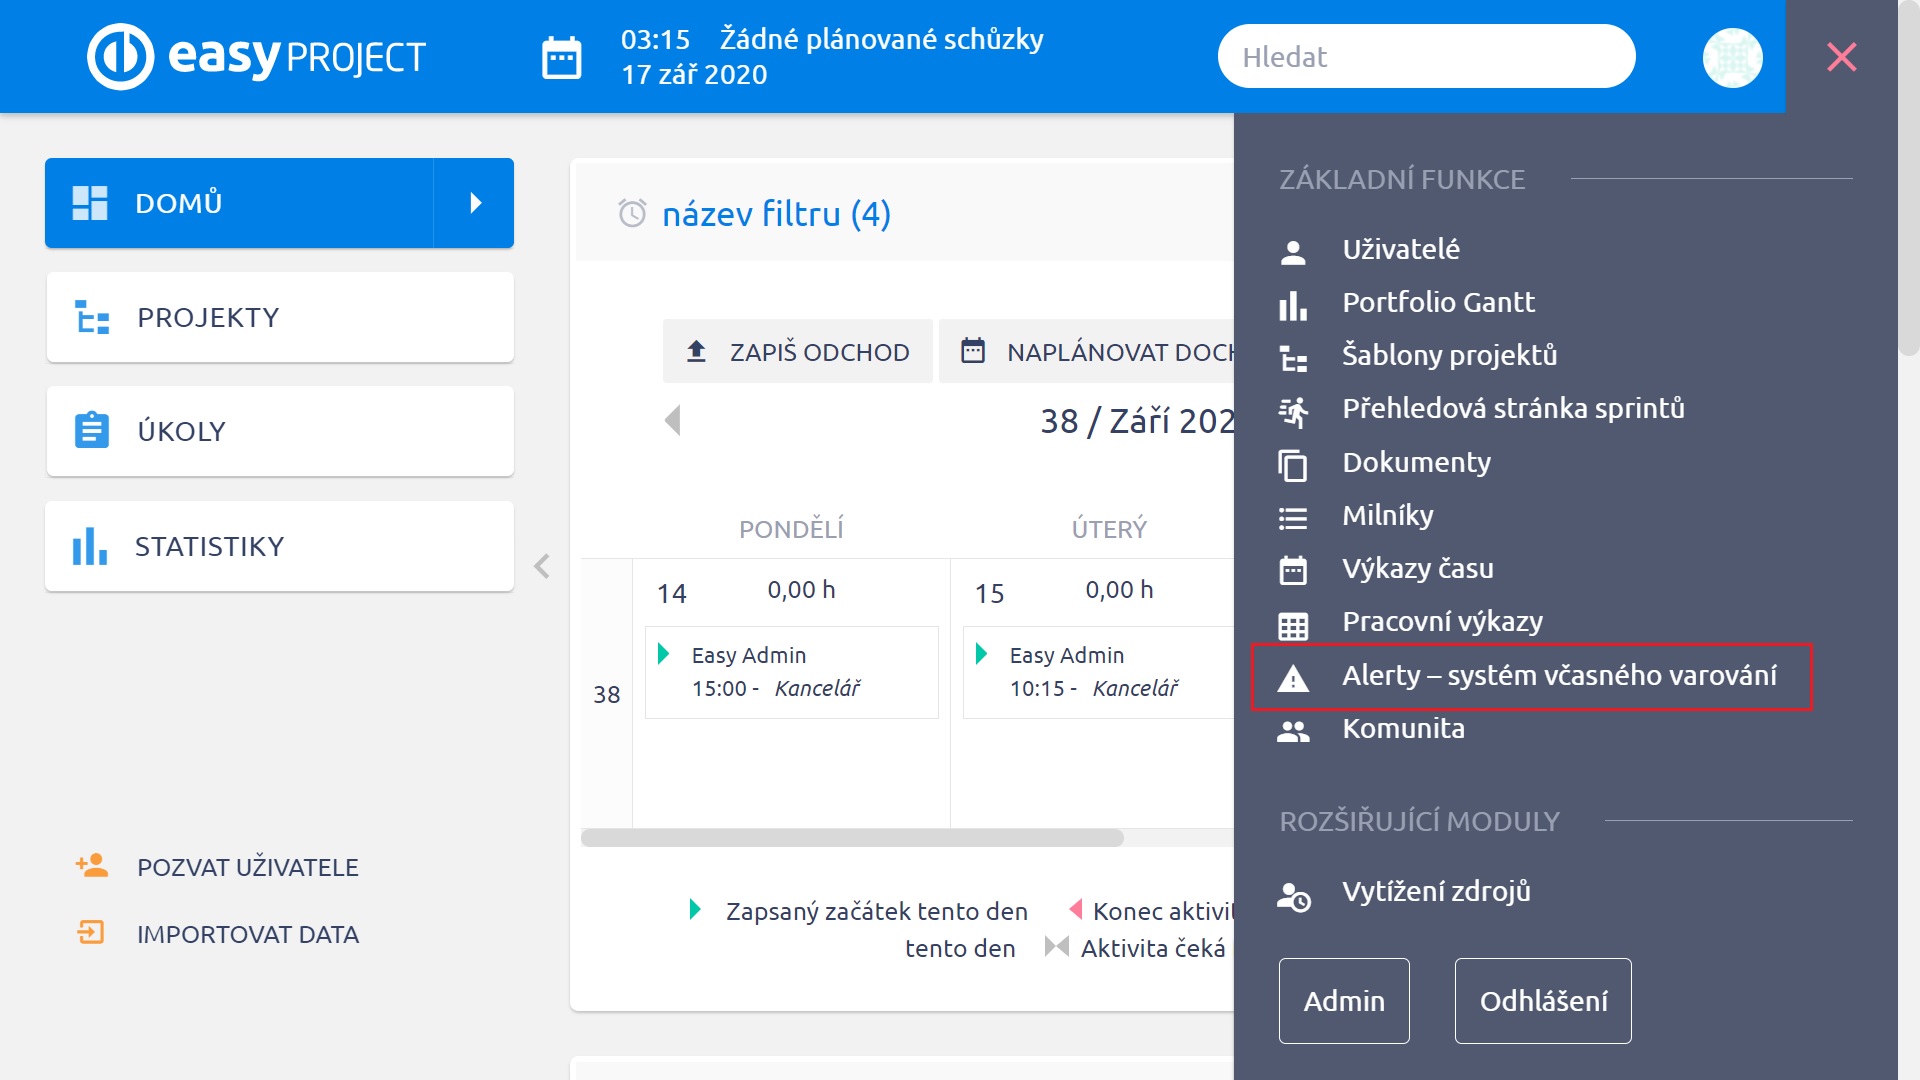This screenshot has width=1920, height=1080.
Task: Click the Alerty warning triangle icon
Action: pyautogui.click(x=1293, y=678)
